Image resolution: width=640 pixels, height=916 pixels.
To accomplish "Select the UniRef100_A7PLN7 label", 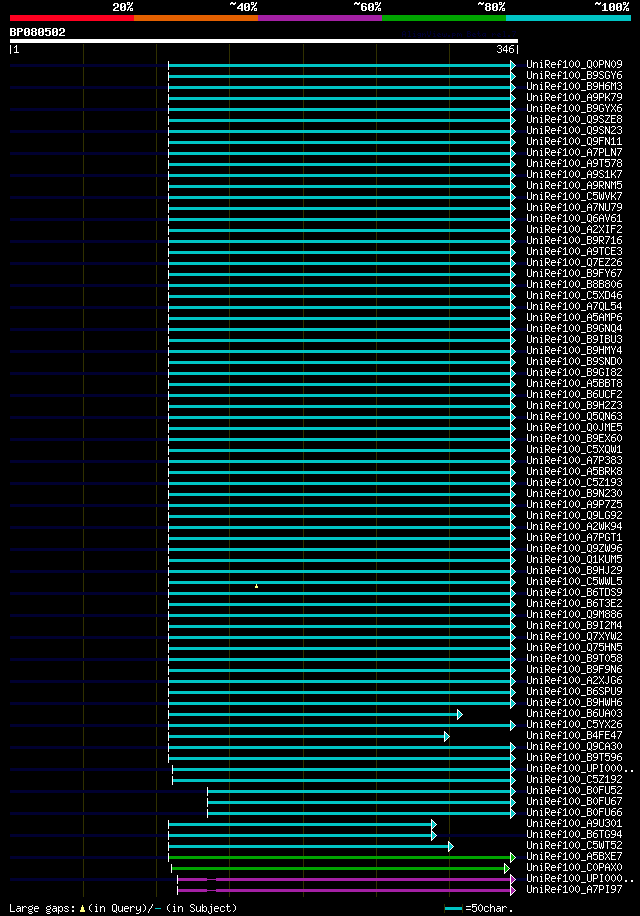I will point(574,152).
